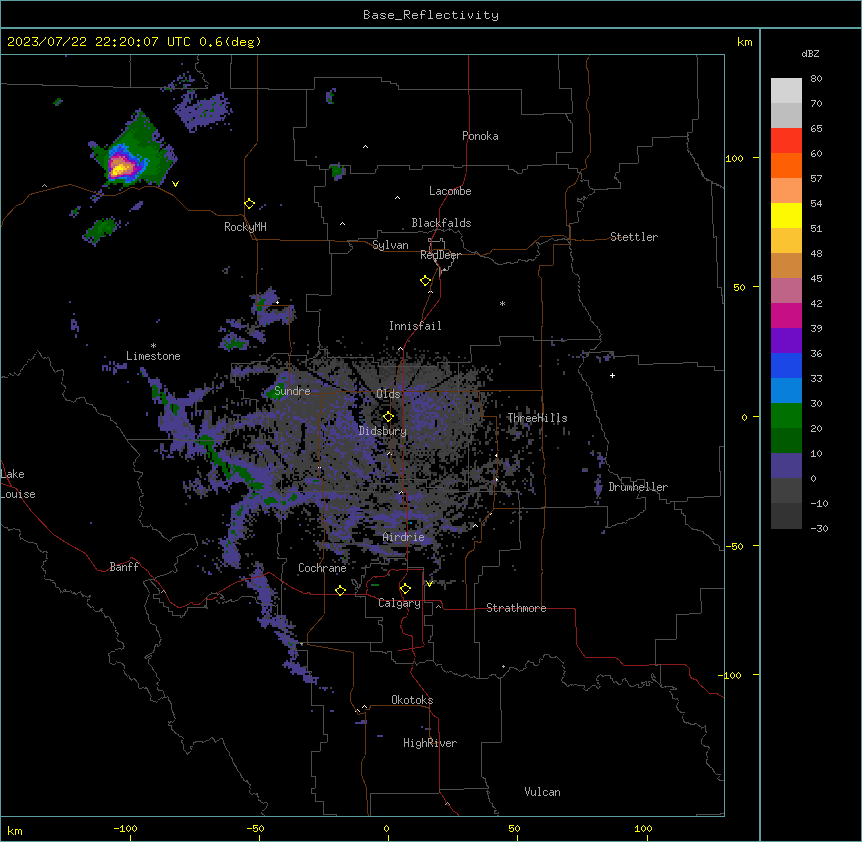This screenshot has height=842, width=862.
Task: Select the yellow diamond marker beside Cochrane
Action: click(x=340, y=590)
